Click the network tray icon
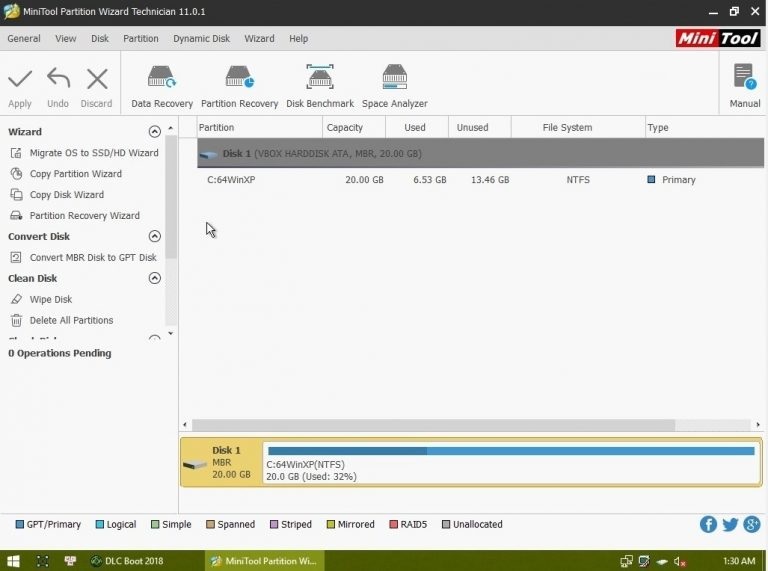The width and height of the screenshot is (768, 571). 626,561
